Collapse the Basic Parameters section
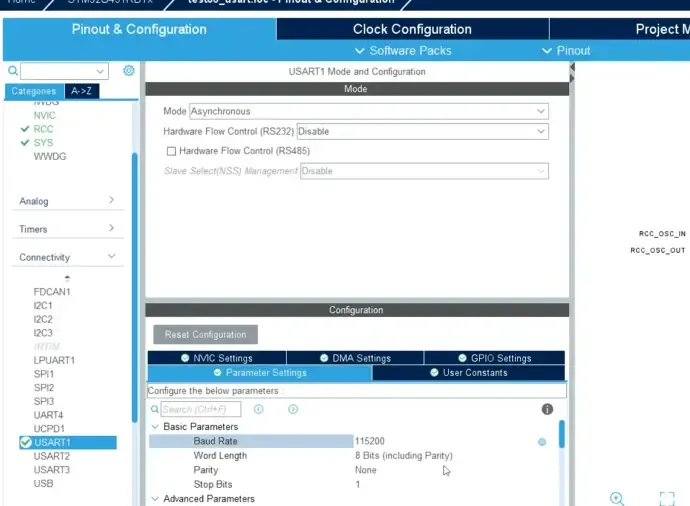 (155, 427)
